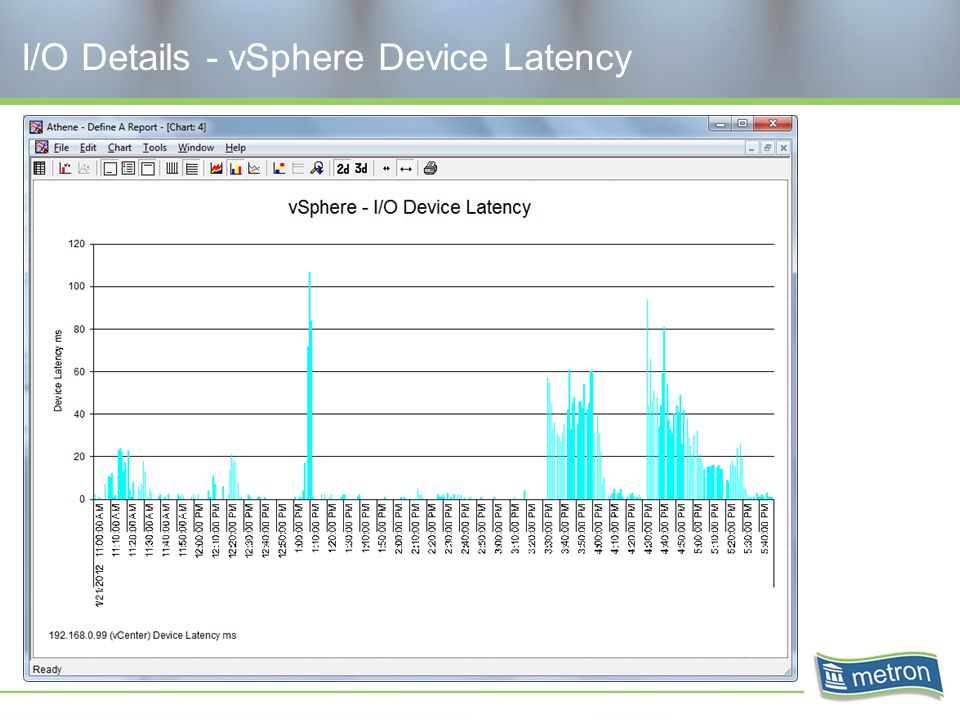960x720 pixels.
Task: Click the vertical 'Device Latency ms' axis label
Action: pos(58,370)
